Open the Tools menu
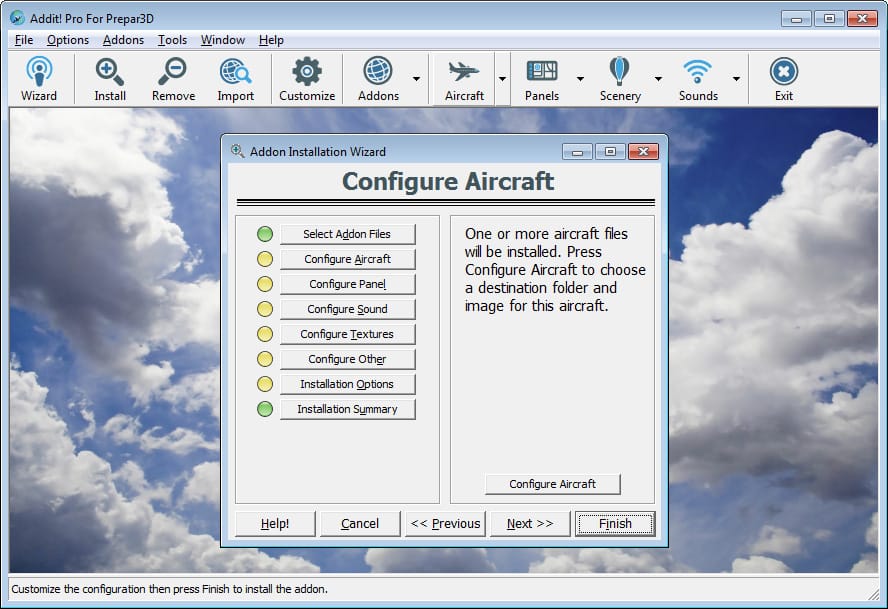888x609 pixels. tap(172, 40)
